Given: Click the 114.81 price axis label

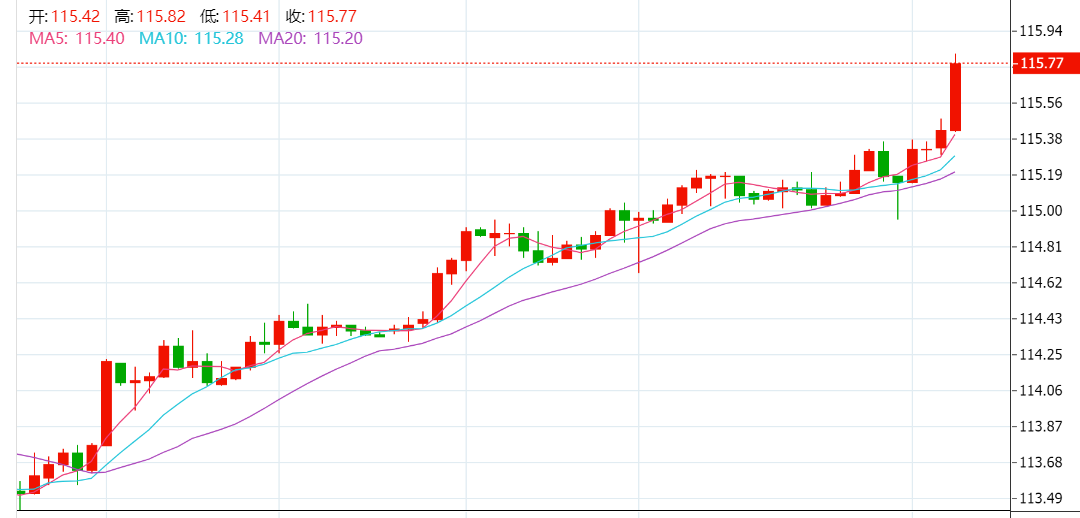Looking at the screenshot, I should point(1040,247).
